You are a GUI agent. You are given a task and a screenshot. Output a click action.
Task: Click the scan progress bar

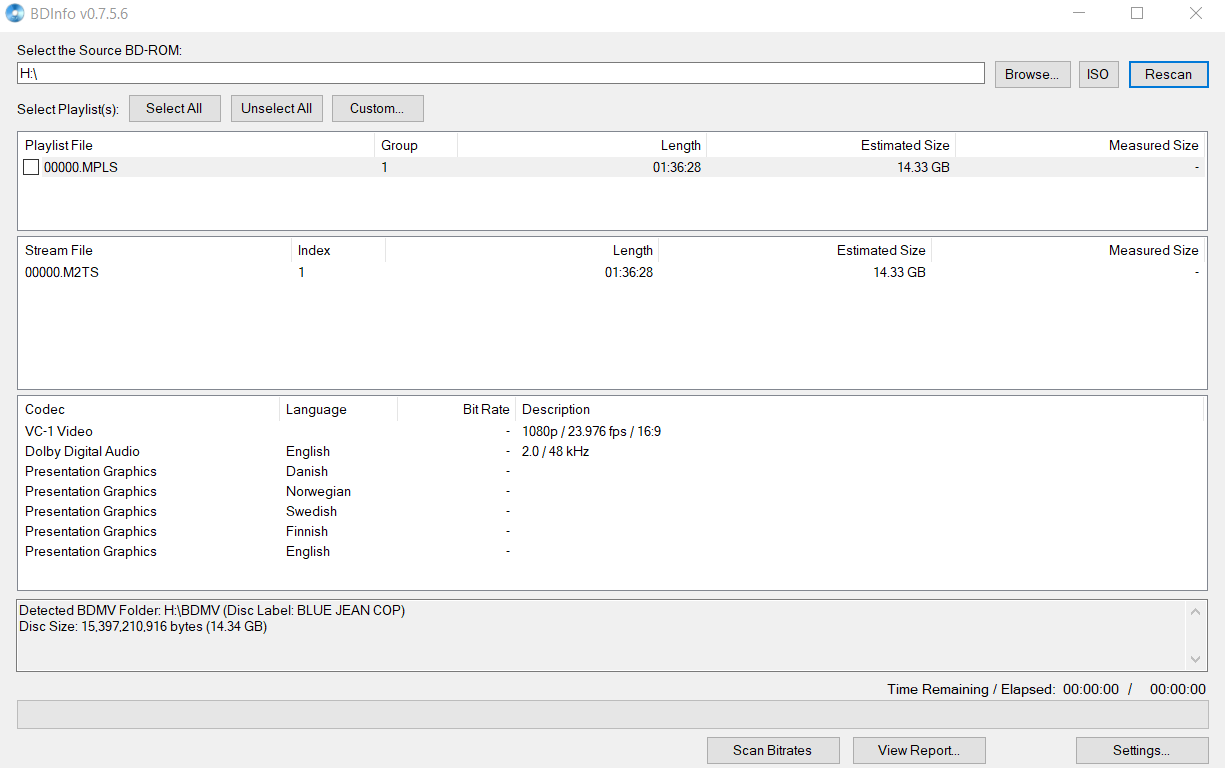612,715
